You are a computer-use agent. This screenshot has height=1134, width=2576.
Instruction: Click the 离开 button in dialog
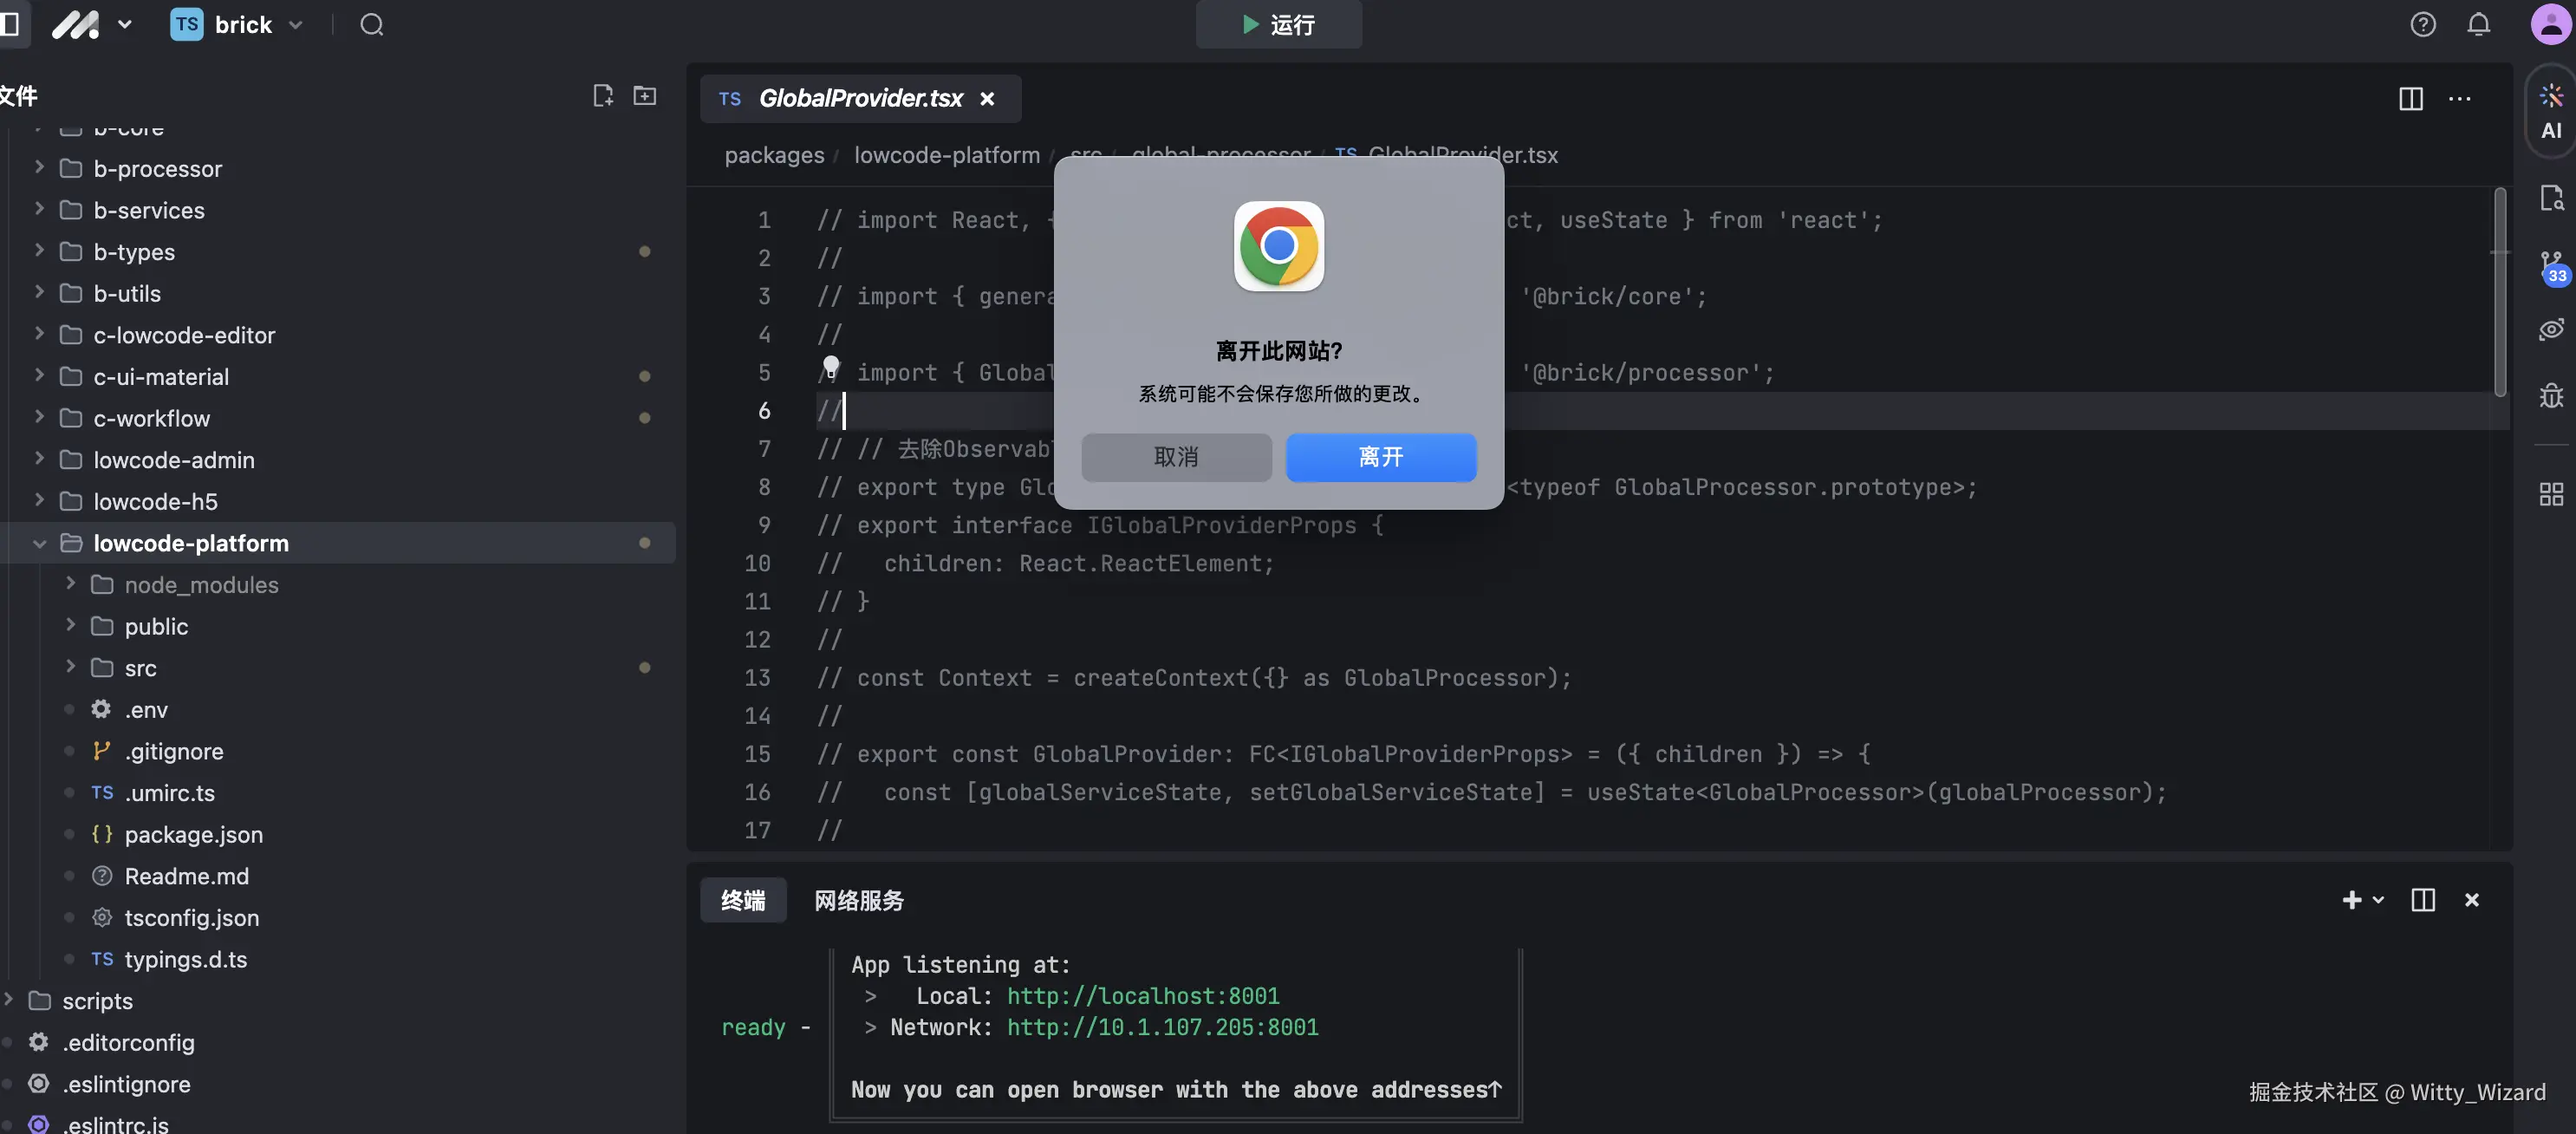pos(1380,457)
